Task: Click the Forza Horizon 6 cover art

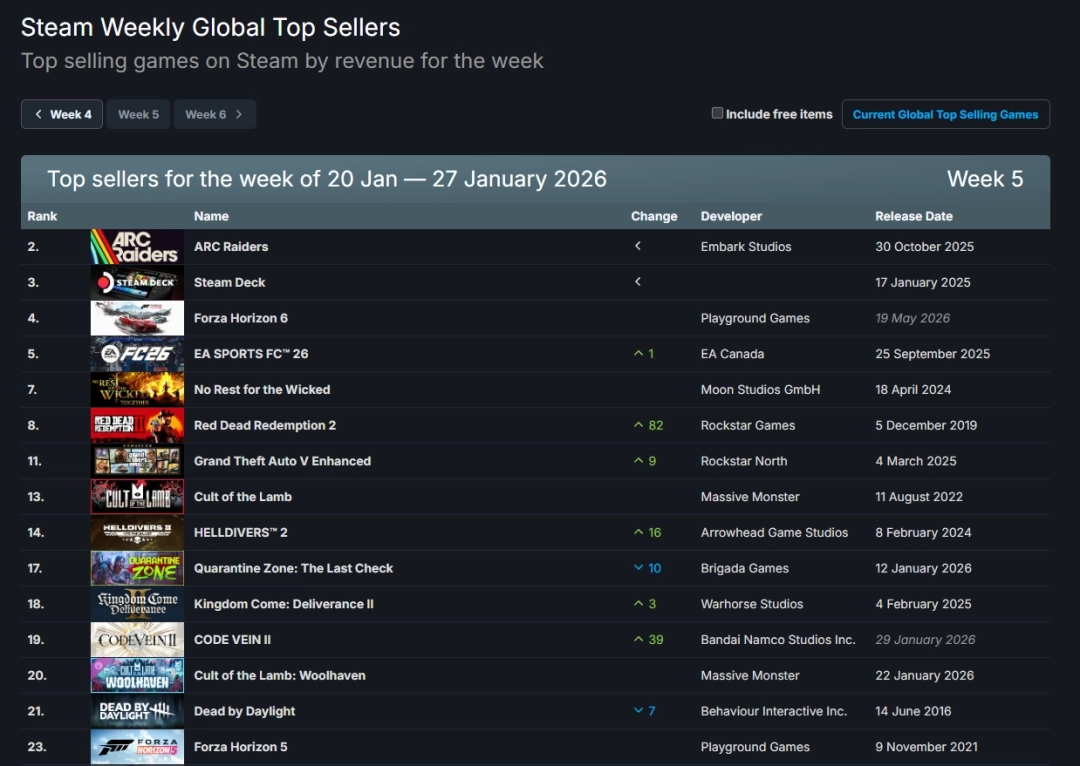Action: (x=137, y=318)
